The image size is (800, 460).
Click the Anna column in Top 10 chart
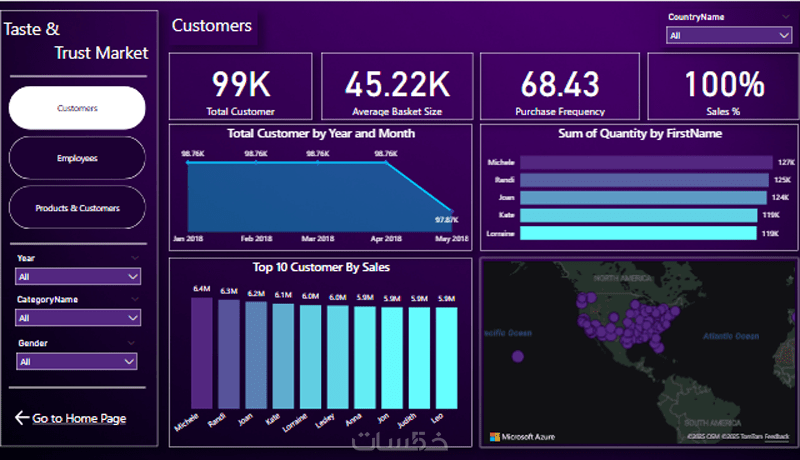tap(365, 357)
